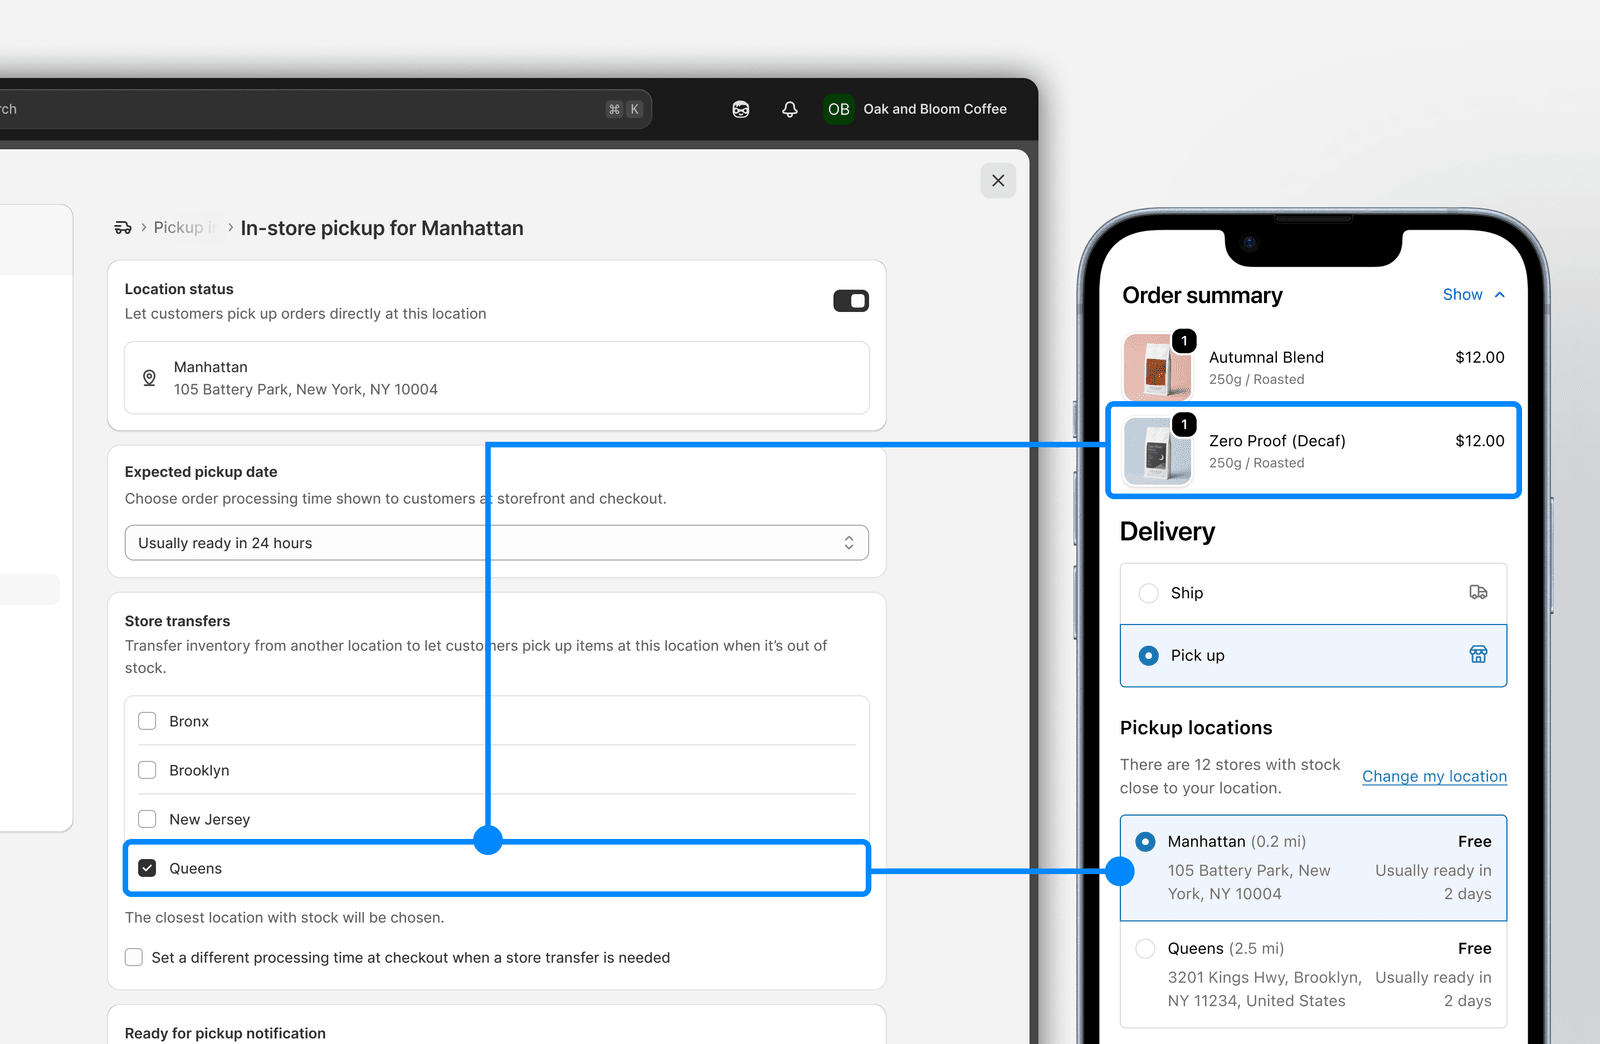This screenshot has height=1044, width=1600.
Task: Click the OB store avatar
Action: 839,109
